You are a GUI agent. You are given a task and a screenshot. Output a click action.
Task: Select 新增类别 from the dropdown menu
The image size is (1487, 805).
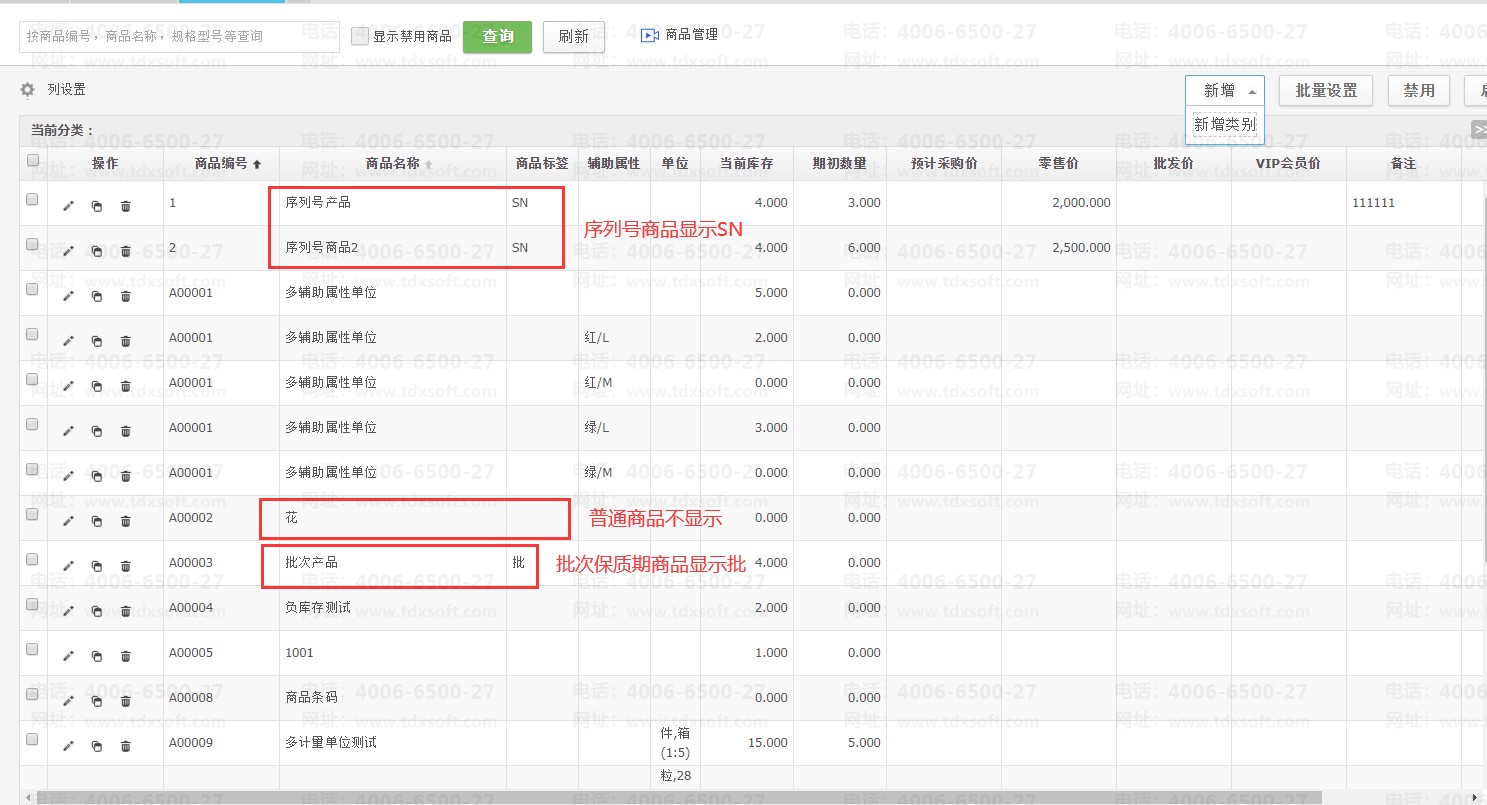(1225, 125)
